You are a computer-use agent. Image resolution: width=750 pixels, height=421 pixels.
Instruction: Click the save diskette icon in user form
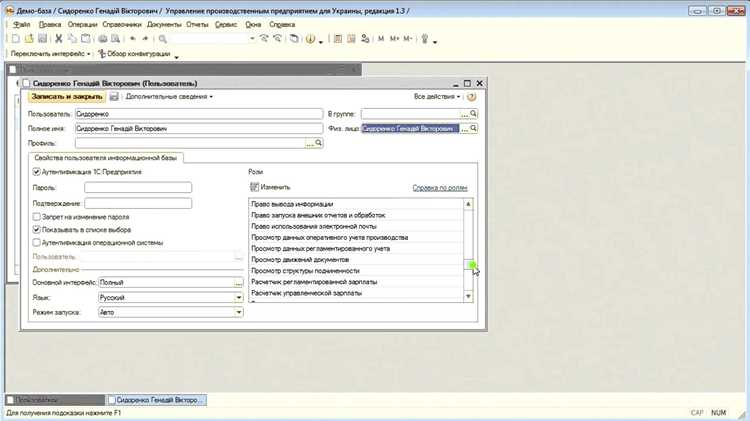pyautogui.click(x=114, y=97)
